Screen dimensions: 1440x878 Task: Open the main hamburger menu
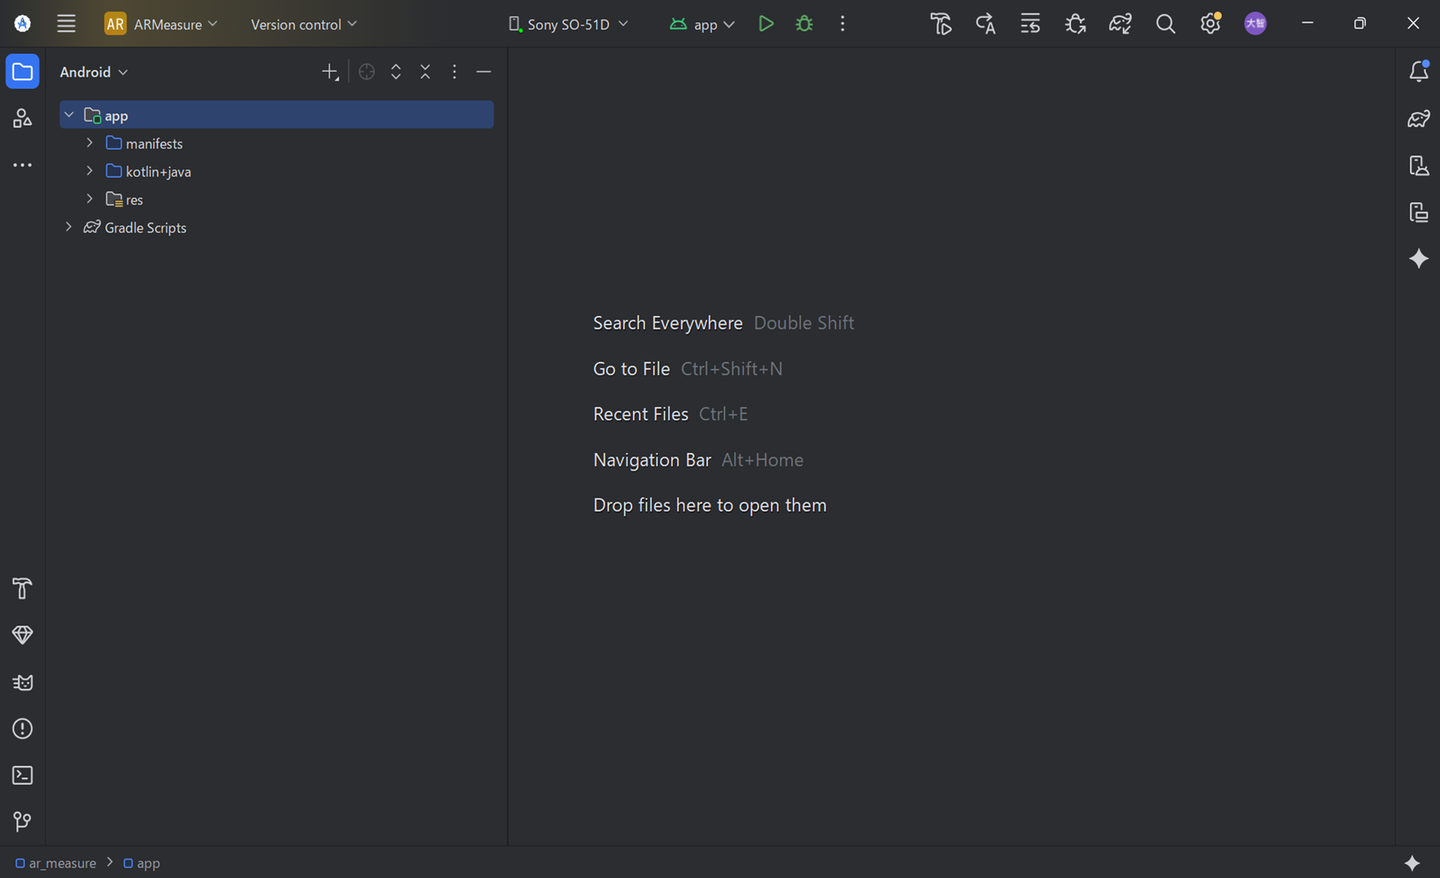pos(66,24)
